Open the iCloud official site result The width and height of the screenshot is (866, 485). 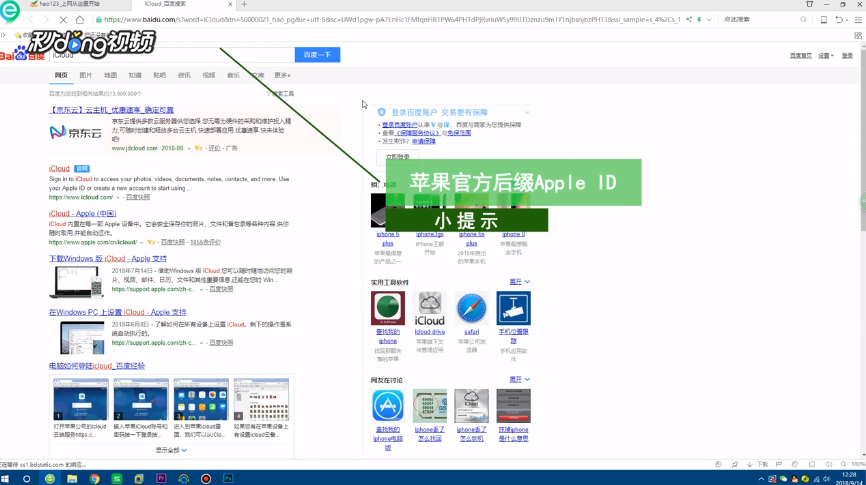[x=59, y=168]
